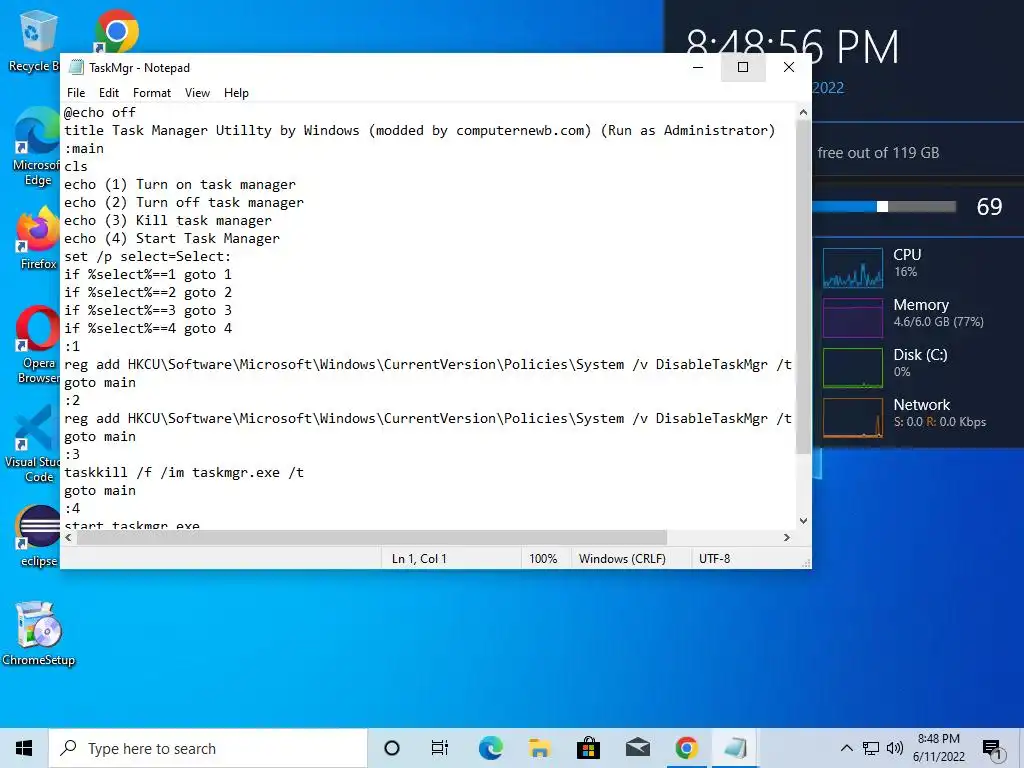Click the 'echo (3) Kill task manager' line

pyautogui.click(x=168, y=221)
